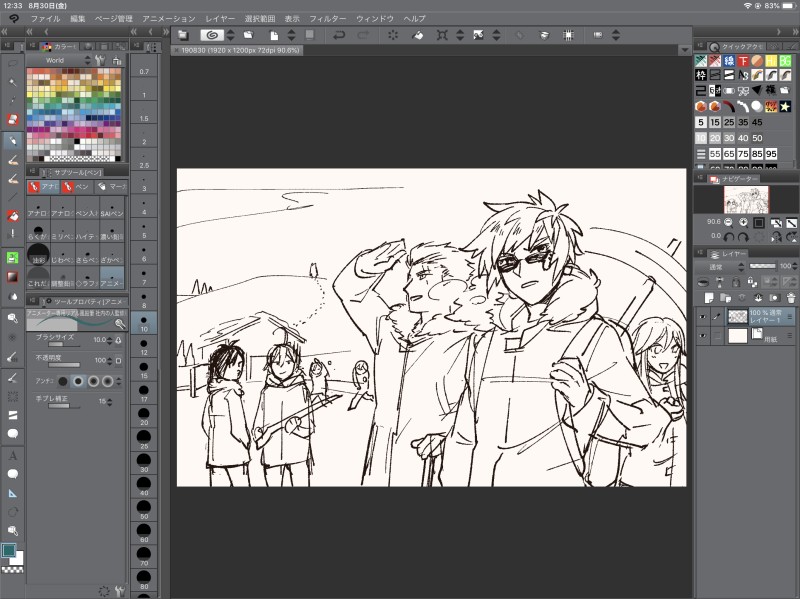Viewport: 800px width, 599px height.
Task: Select the SAIペン sub tool
Action: tap(112, 209)
